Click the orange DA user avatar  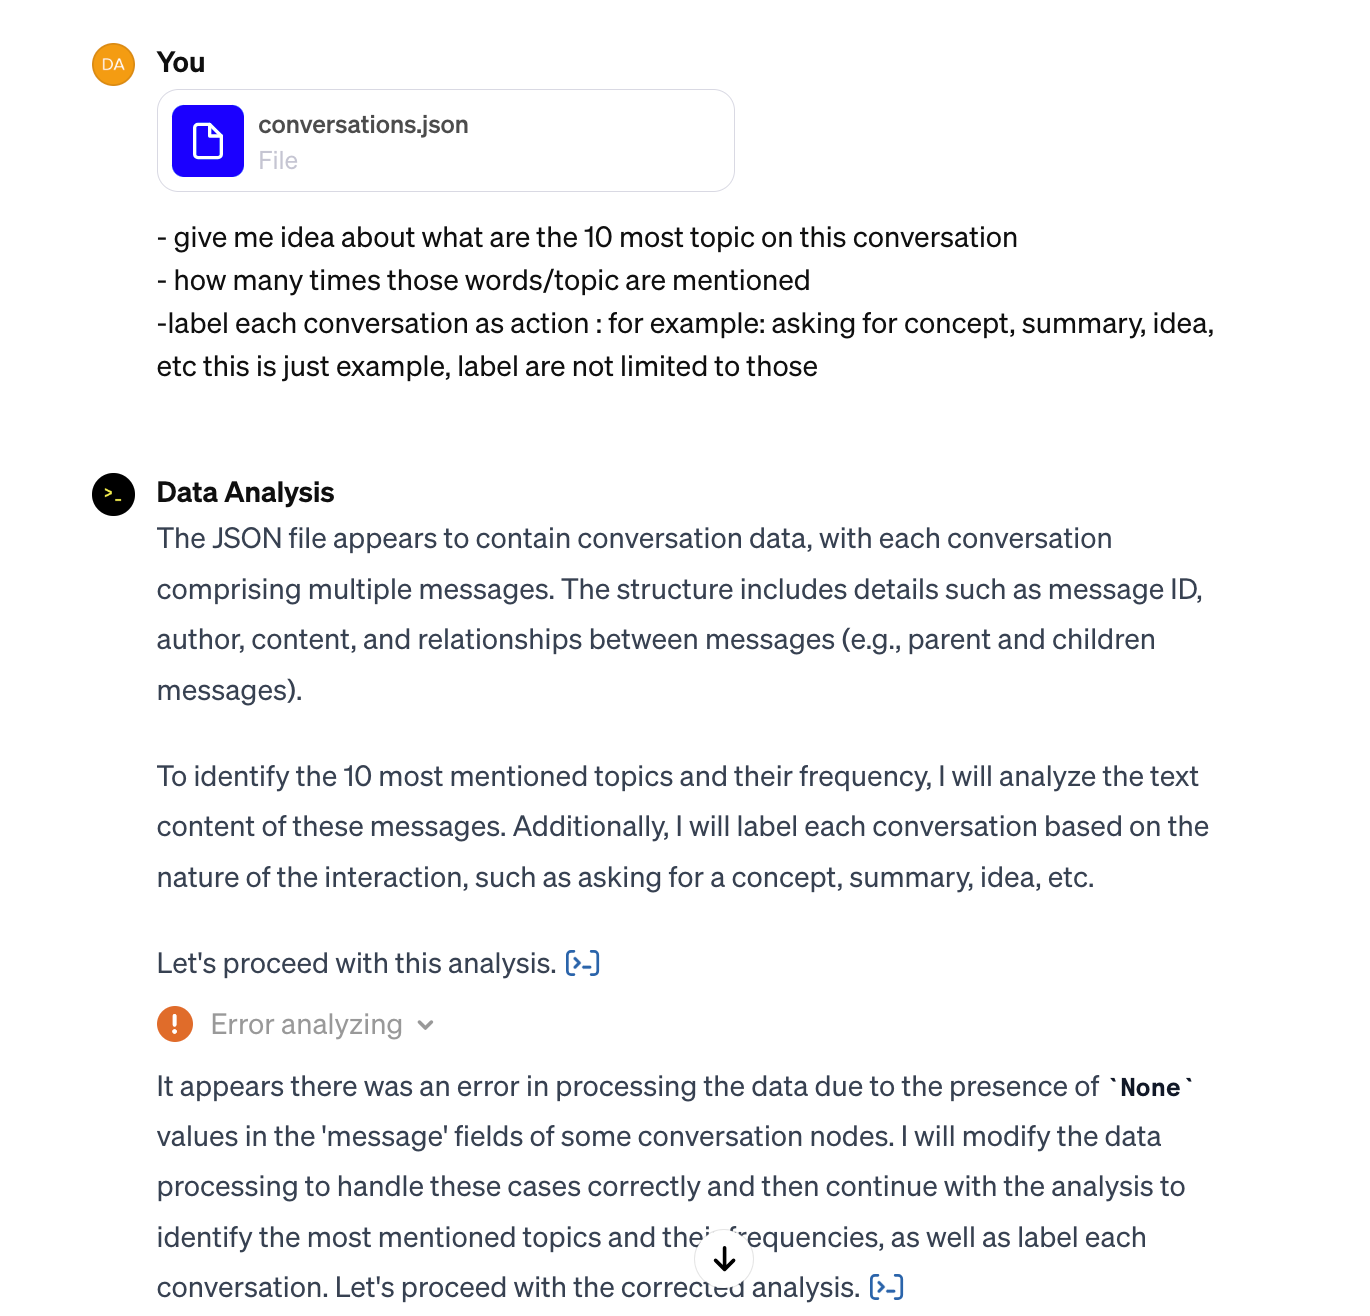click(113, 65)
